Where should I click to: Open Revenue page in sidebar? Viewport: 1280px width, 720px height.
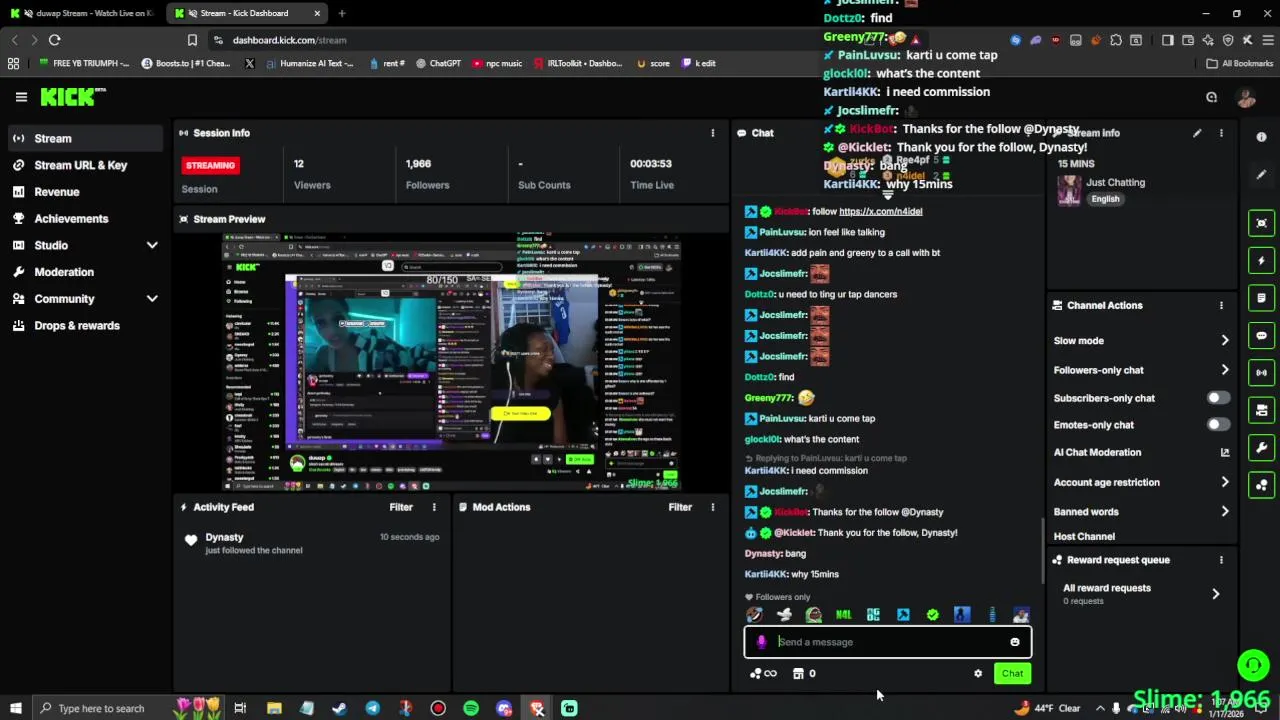(84, 192)
